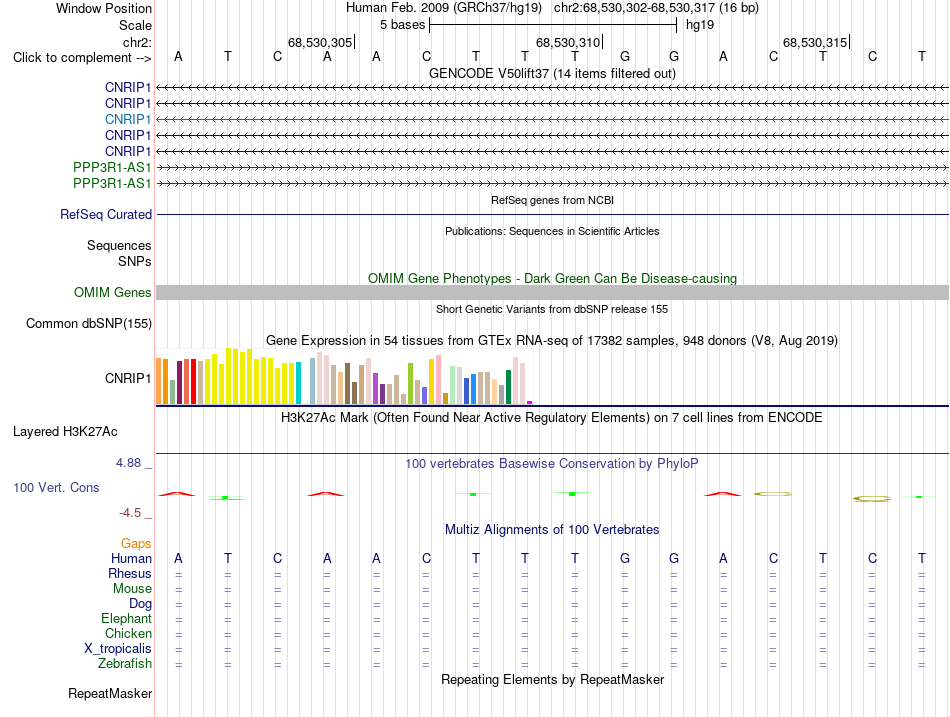Viewport: 950px width, 717px height.
Task: Click the 'Sequences' publications label
Action: coord(119,245)
